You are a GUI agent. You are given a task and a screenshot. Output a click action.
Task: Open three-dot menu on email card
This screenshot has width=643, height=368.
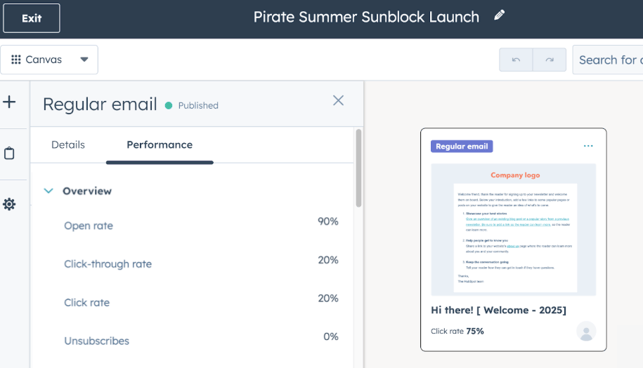(588, 146)
